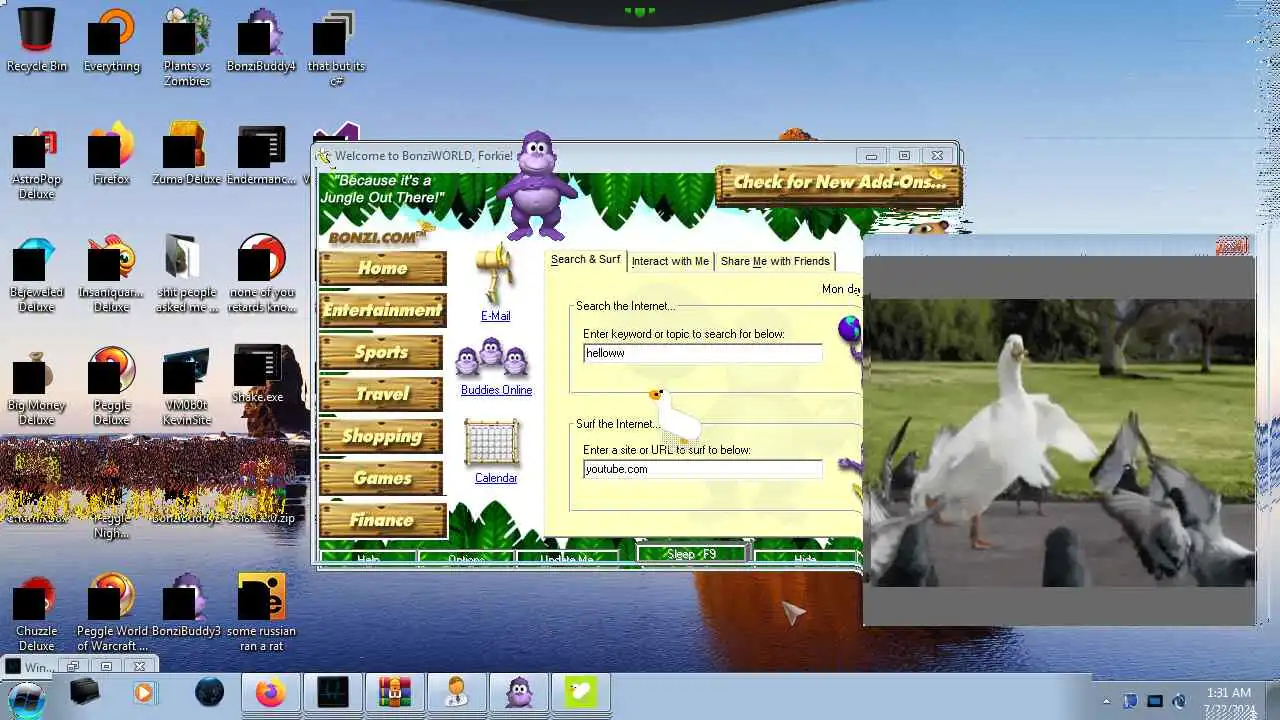Click the Options button in BonziWORLD
Viewport: 1280px width, 720px height.
tap(466, 559)
